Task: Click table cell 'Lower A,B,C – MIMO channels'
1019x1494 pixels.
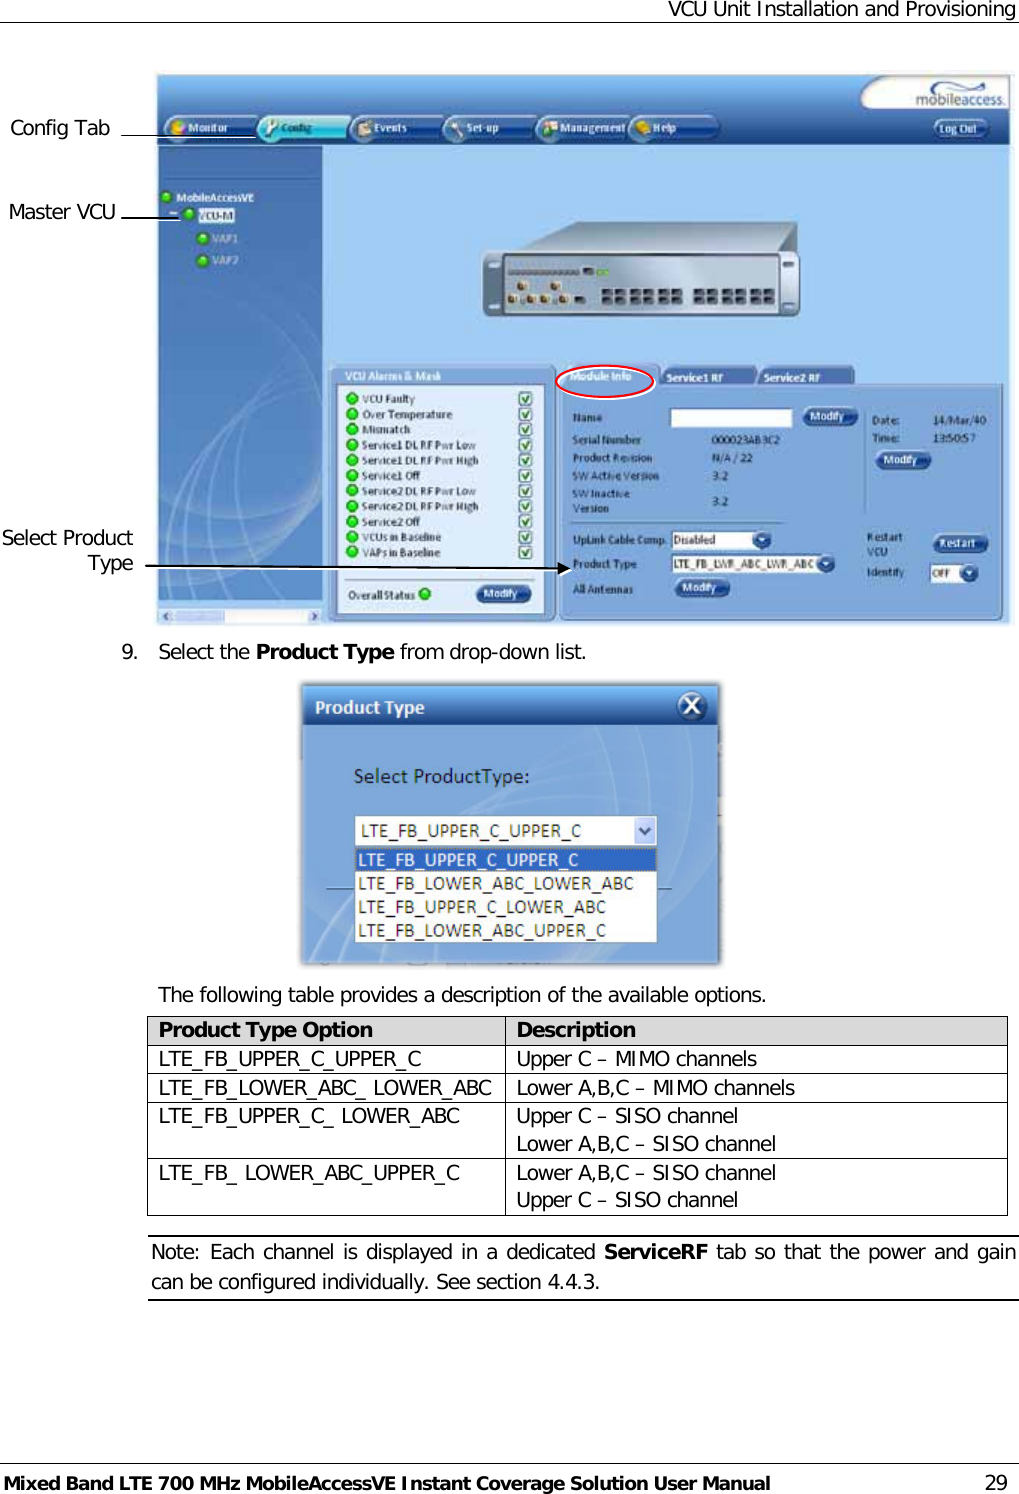Action: click(756, 1088)
